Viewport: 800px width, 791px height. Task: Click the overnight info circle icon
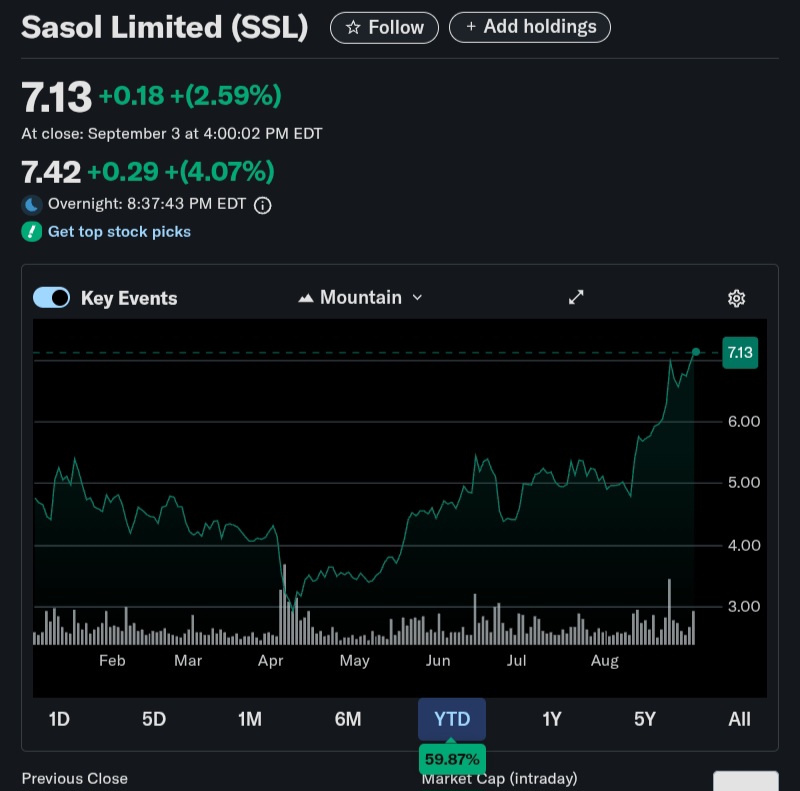[x=263, y=205]
